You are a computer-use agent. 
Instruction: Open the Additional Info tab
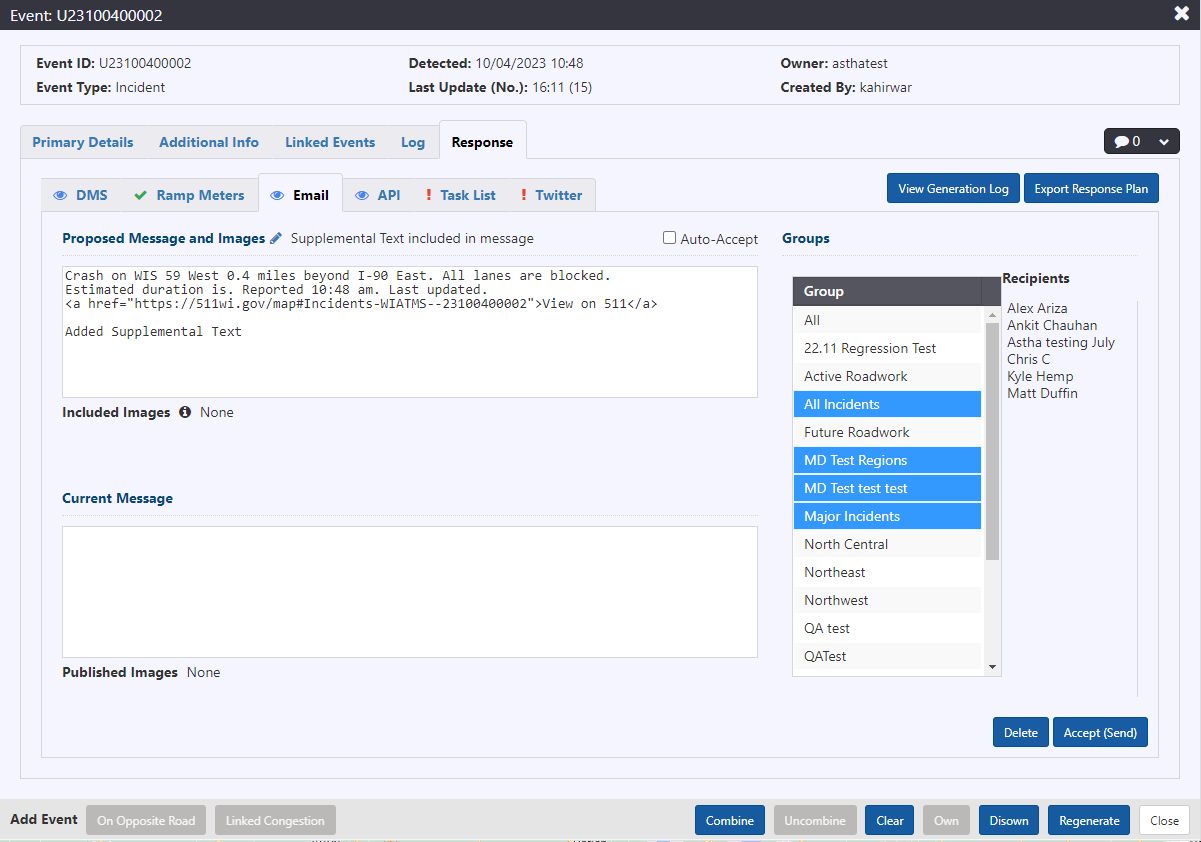pyautogui.click(x=209, y=142)
